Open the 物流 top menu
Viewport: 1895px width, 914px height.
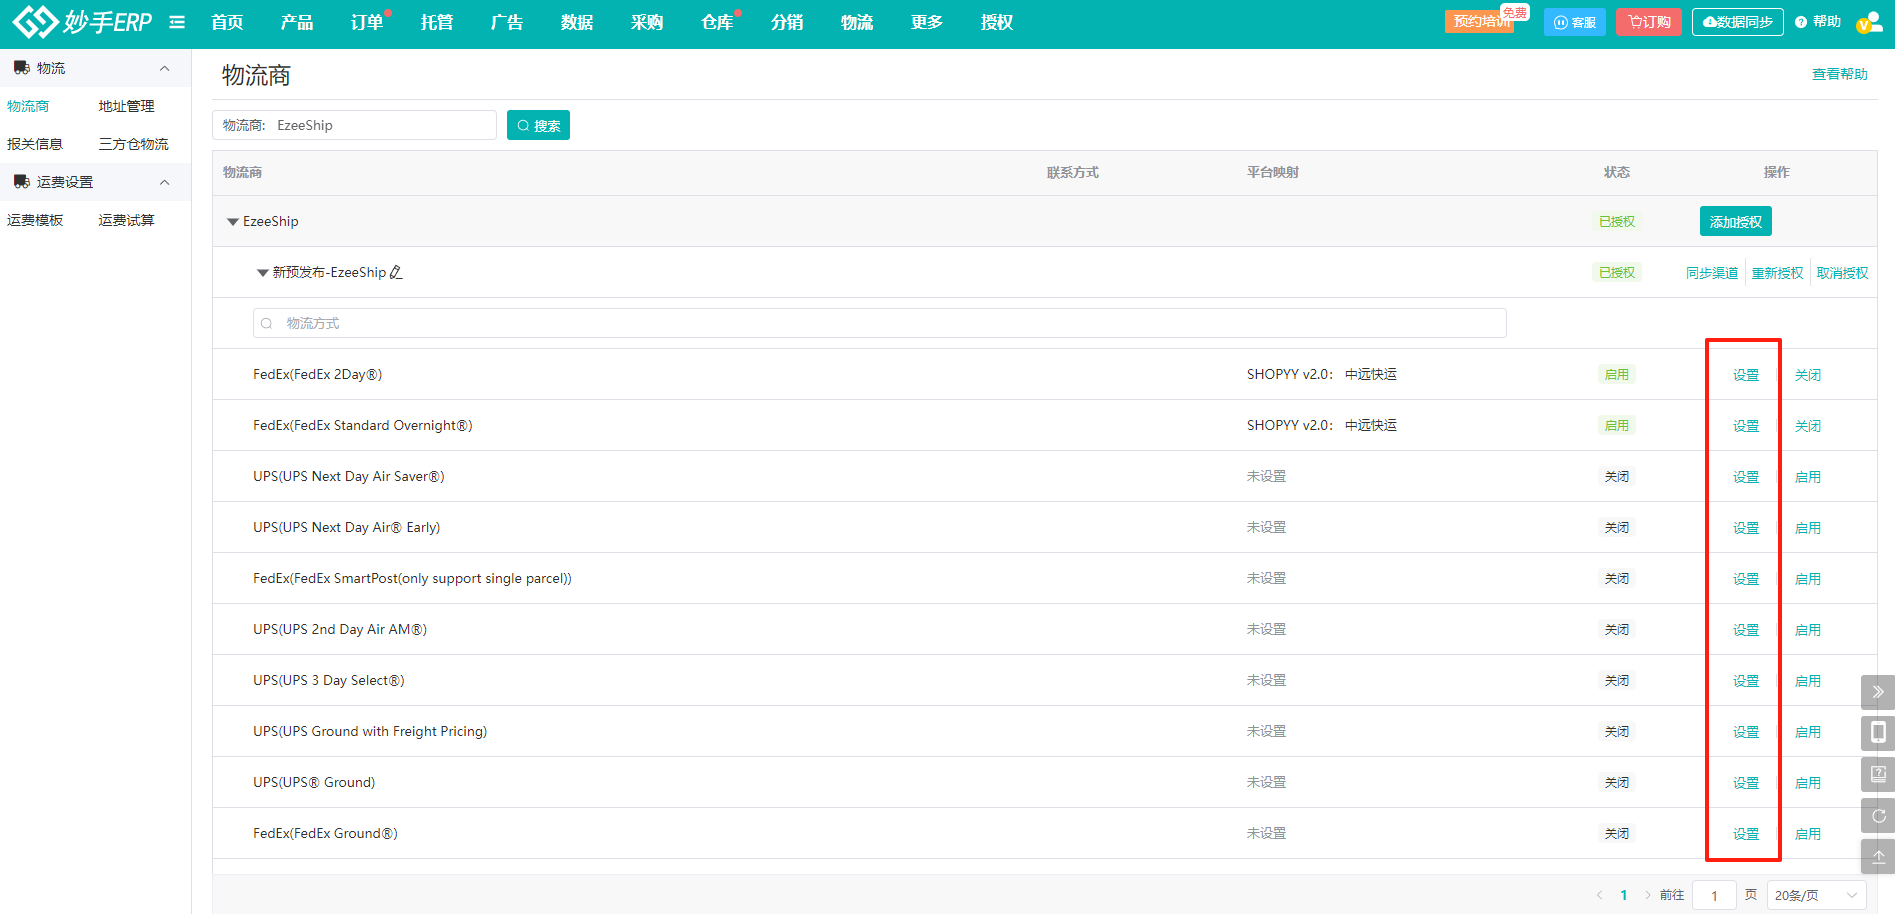(857, 22)
